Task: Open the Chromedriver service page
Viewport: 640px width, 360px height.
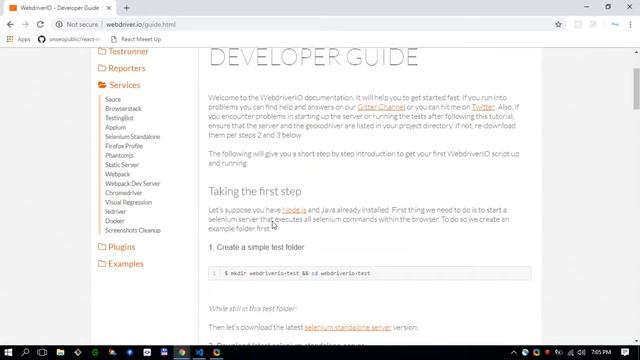Action: click(124, 193)
